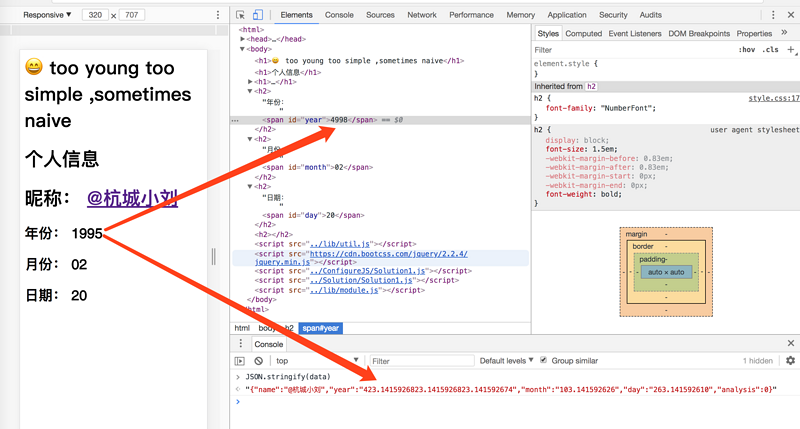The height and width of the screenshot is (429, 800).
Task: Select the Properties sidebar tab
Action: pyautogui.click(x=754, y=34)
